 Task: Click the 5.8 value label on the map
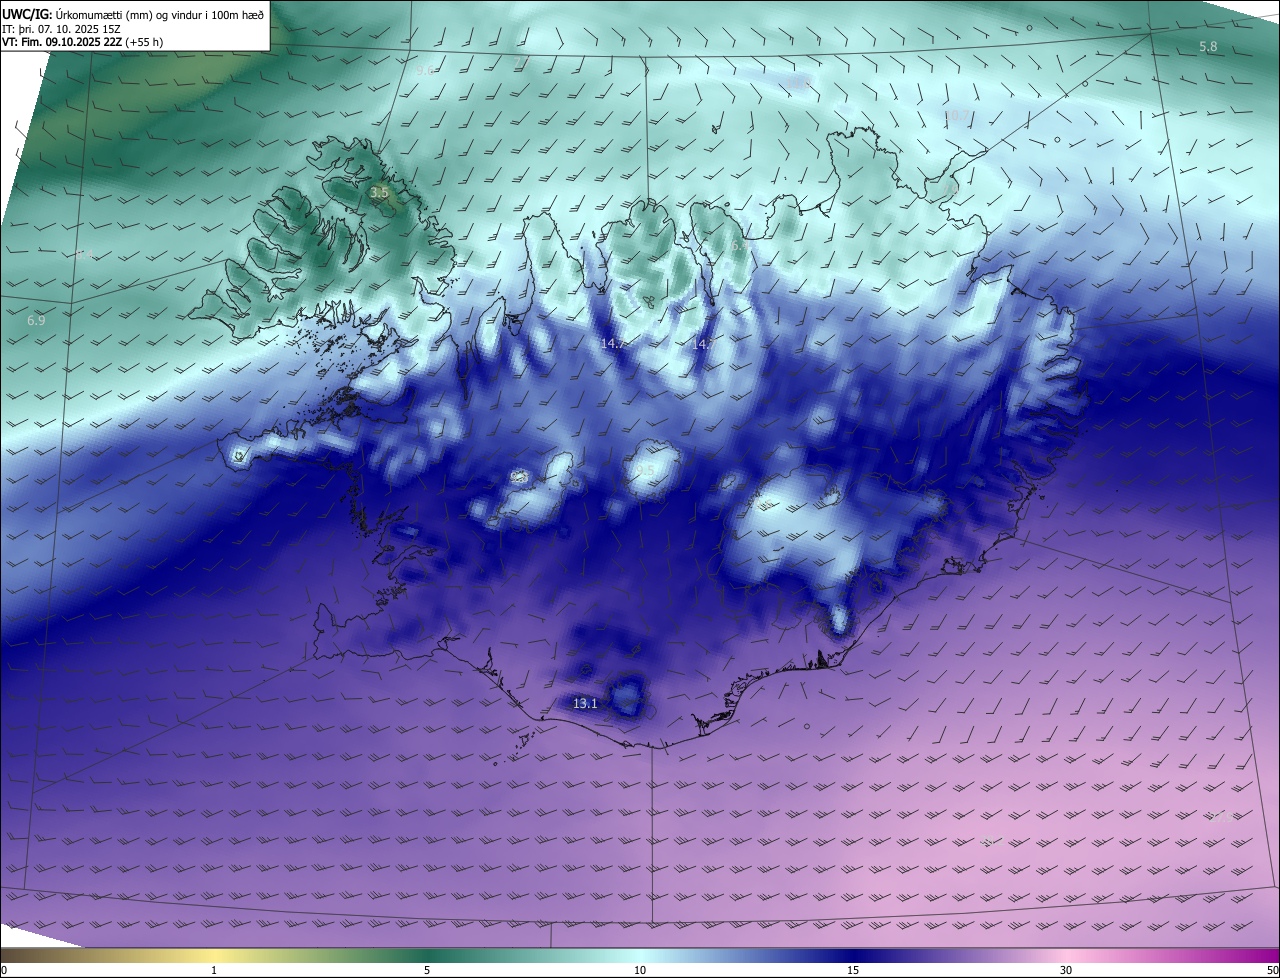click(x=1208, y=47)
